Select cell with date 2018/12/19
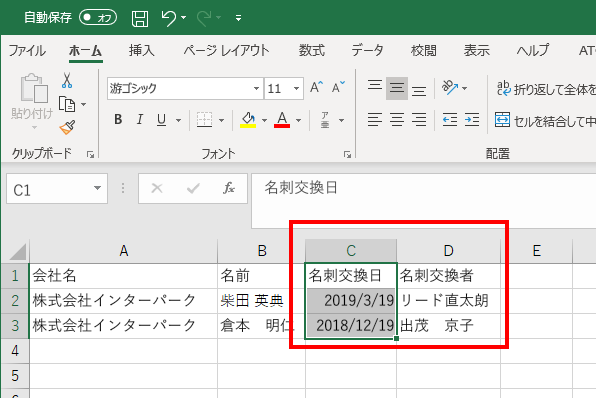Screen dimensions: 596x398 tap(351, 326)
